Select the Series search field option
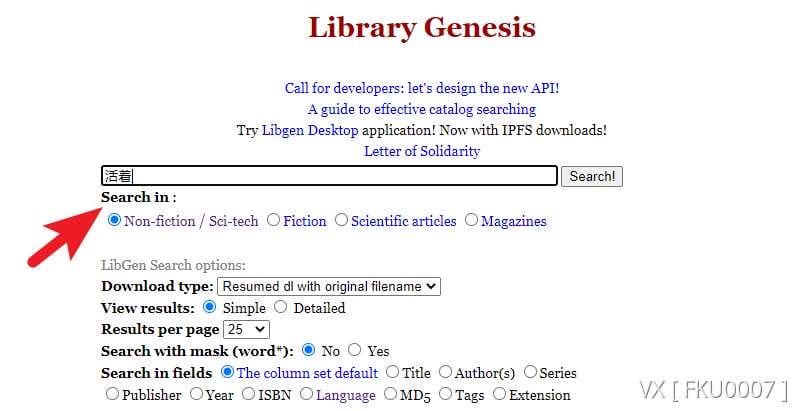 click(530, 372)
